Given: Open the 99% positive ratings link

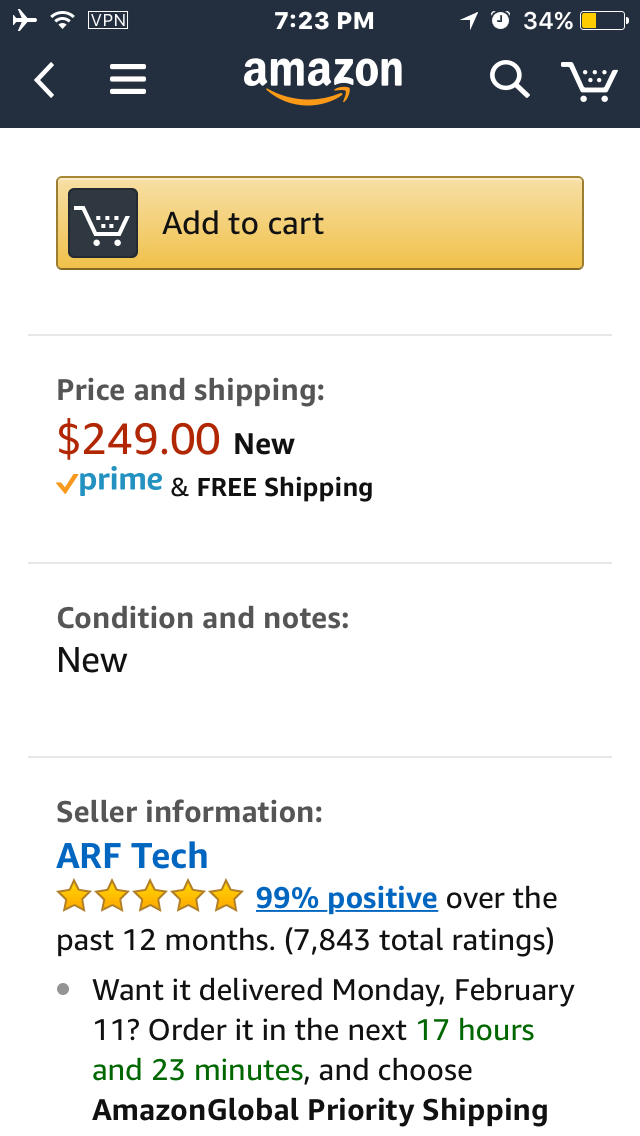Looking at the screenshot, I should 346,898.
